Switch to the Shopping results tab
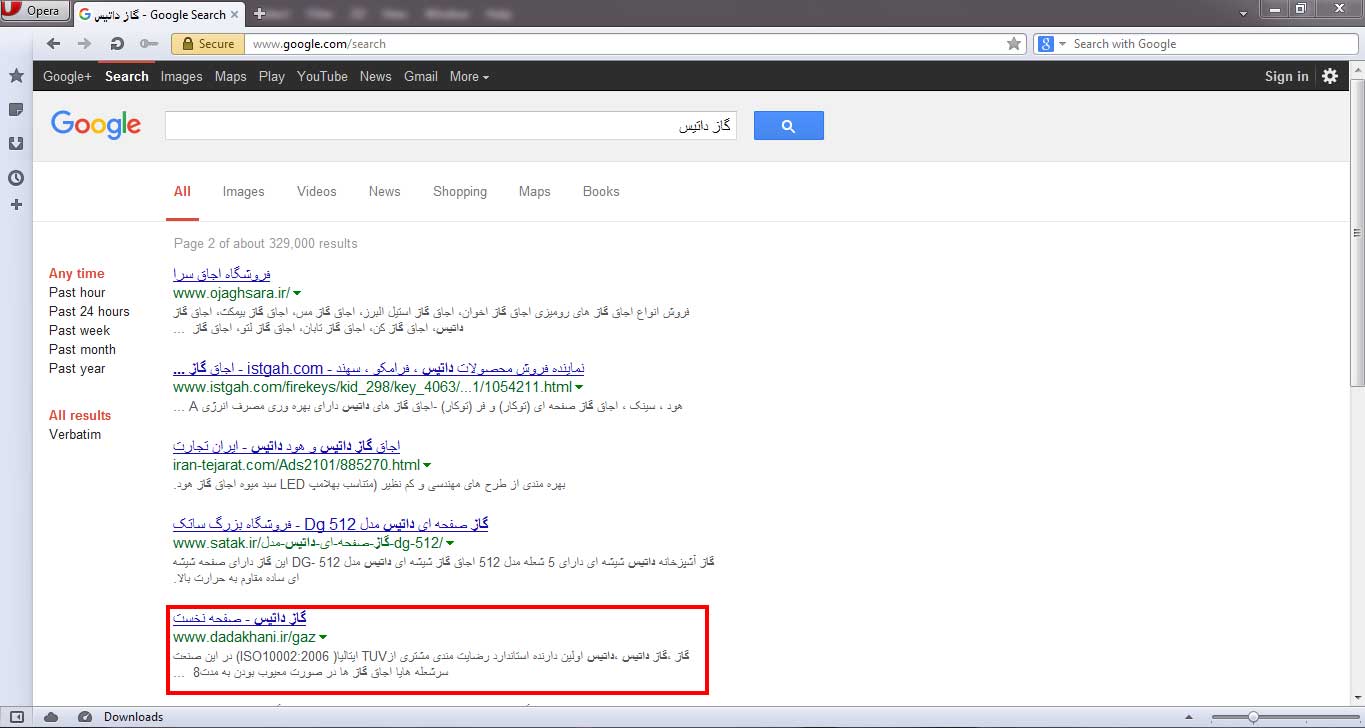 460,192
